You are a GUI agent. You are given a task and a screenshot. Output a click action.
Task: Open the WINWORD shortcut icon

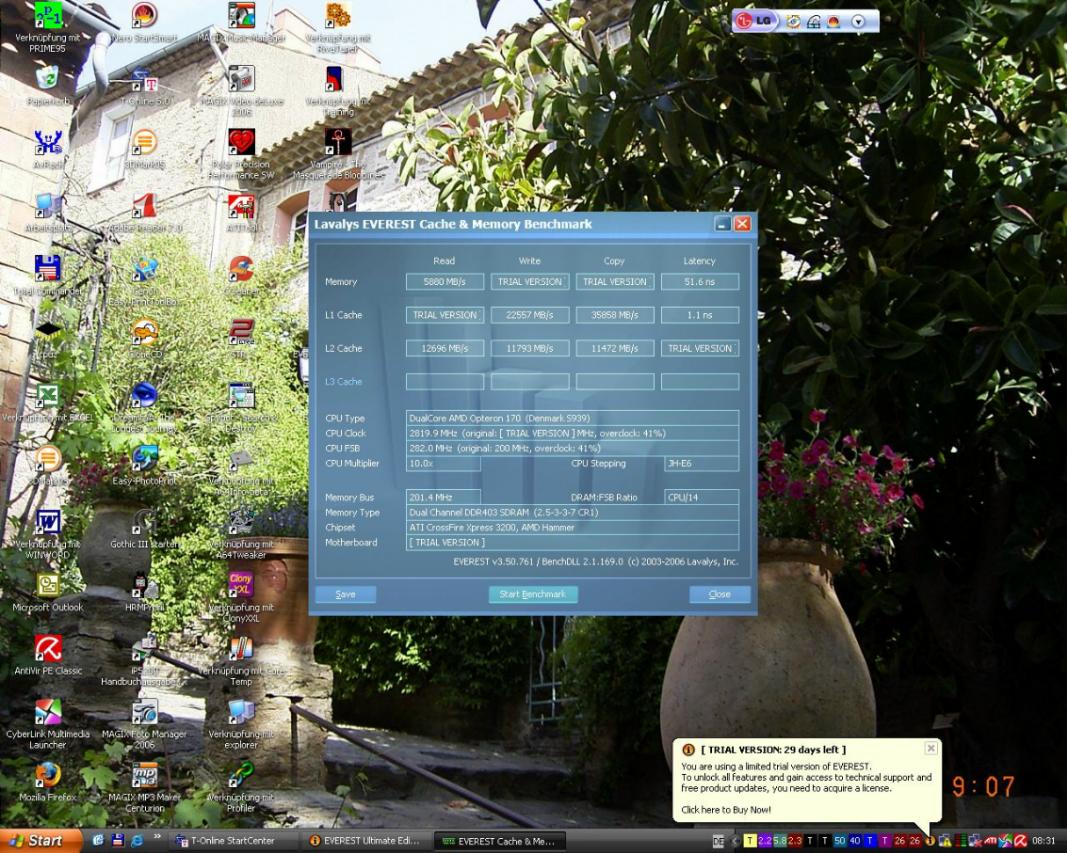(47, 522)
